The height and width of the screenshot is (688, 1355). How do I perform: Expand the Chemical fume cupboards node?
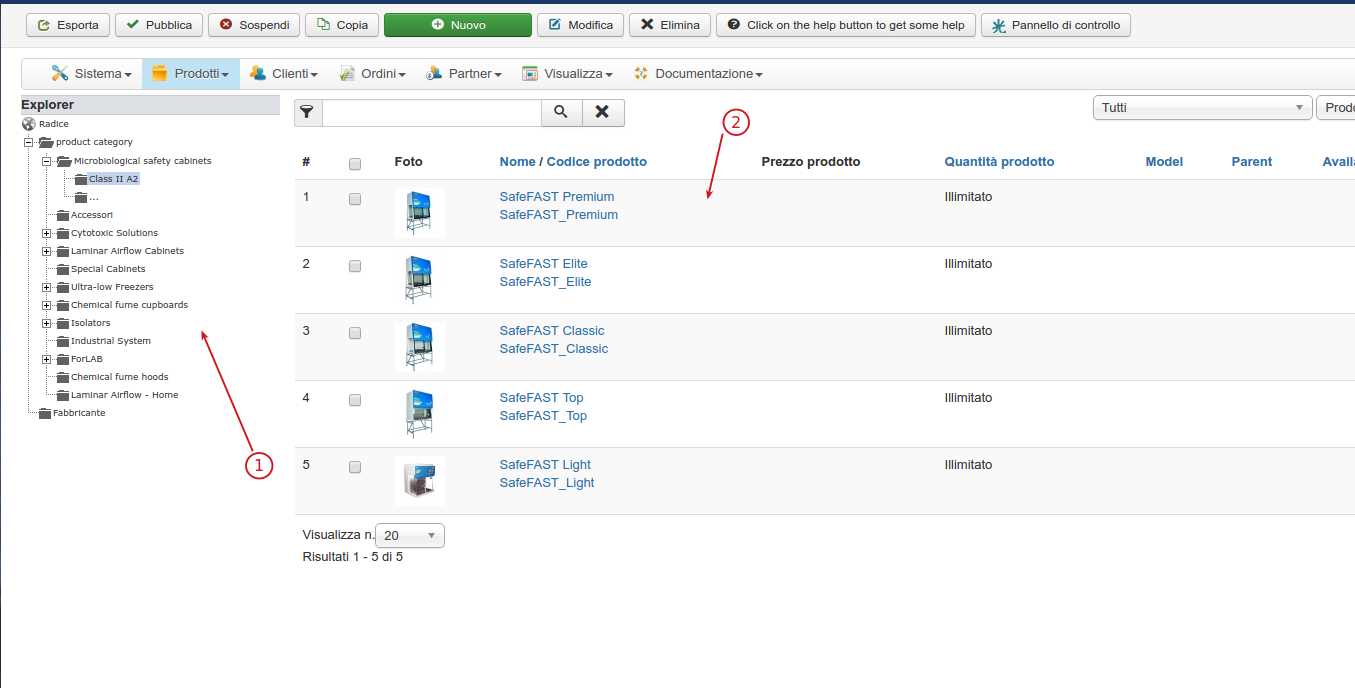click(x=47, y=305)
